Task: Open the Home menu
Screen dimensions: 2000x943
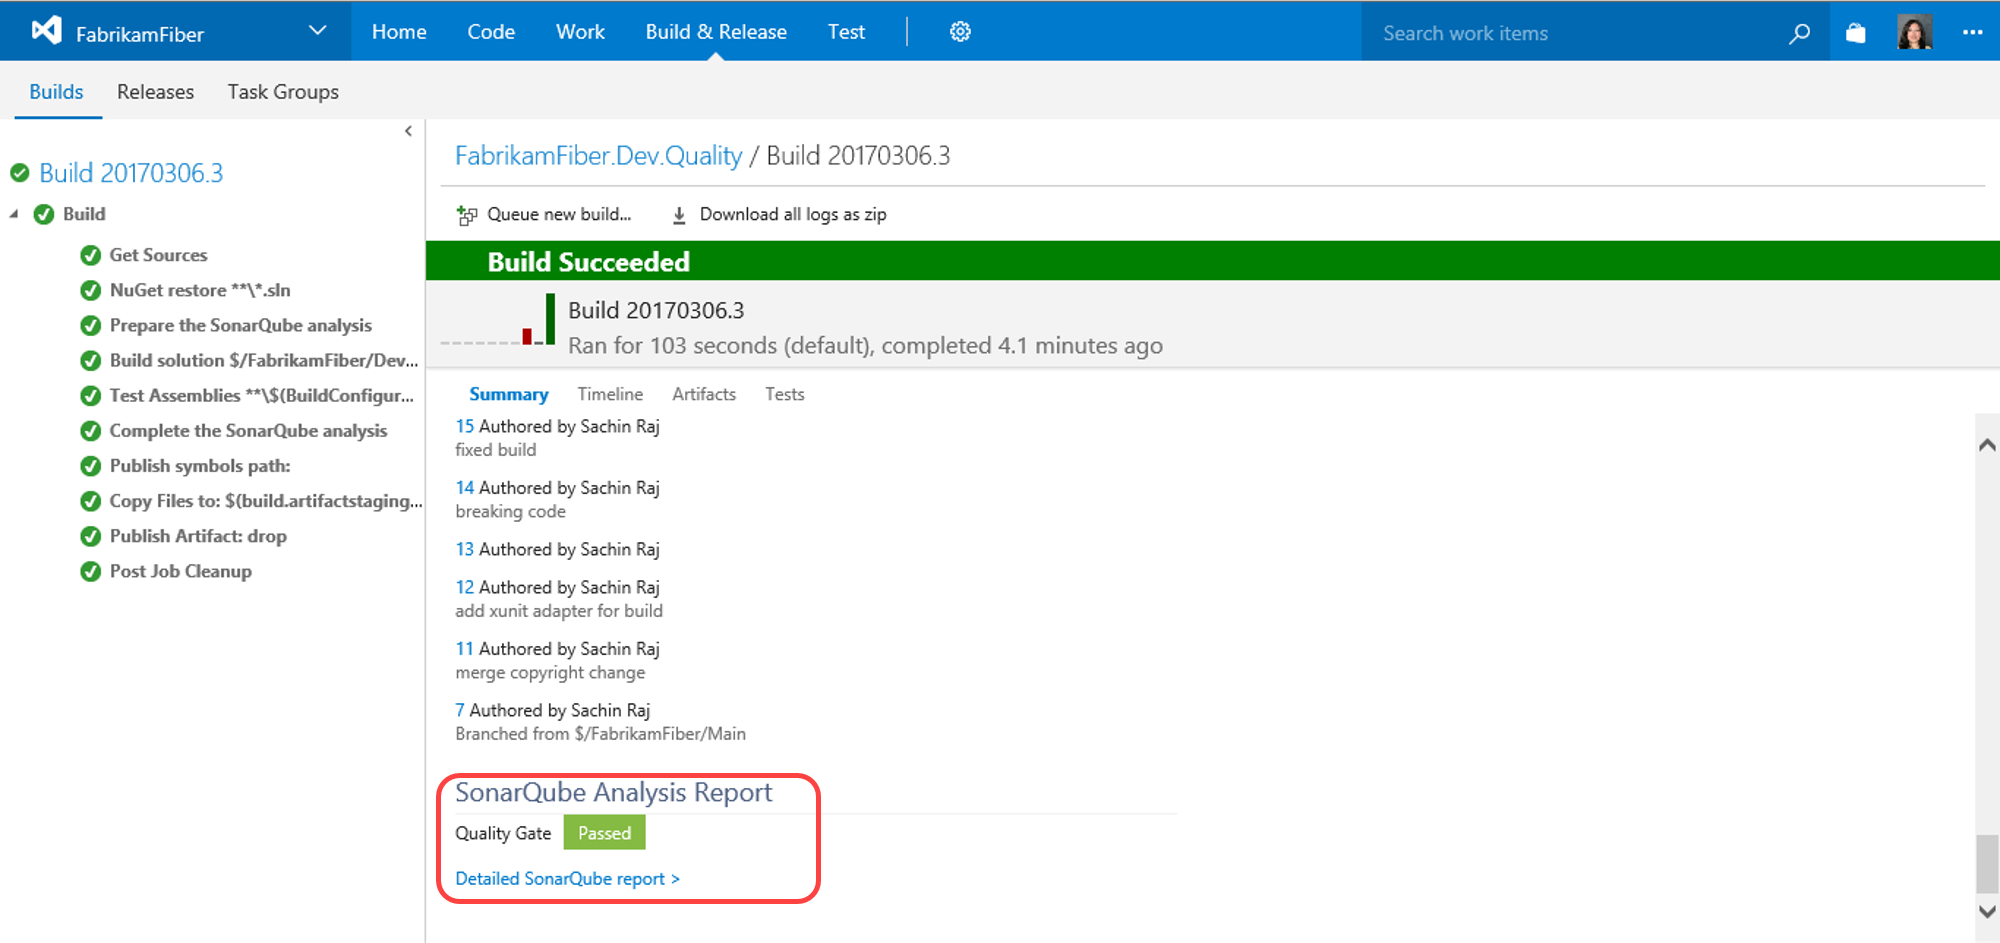Action: 399,32
